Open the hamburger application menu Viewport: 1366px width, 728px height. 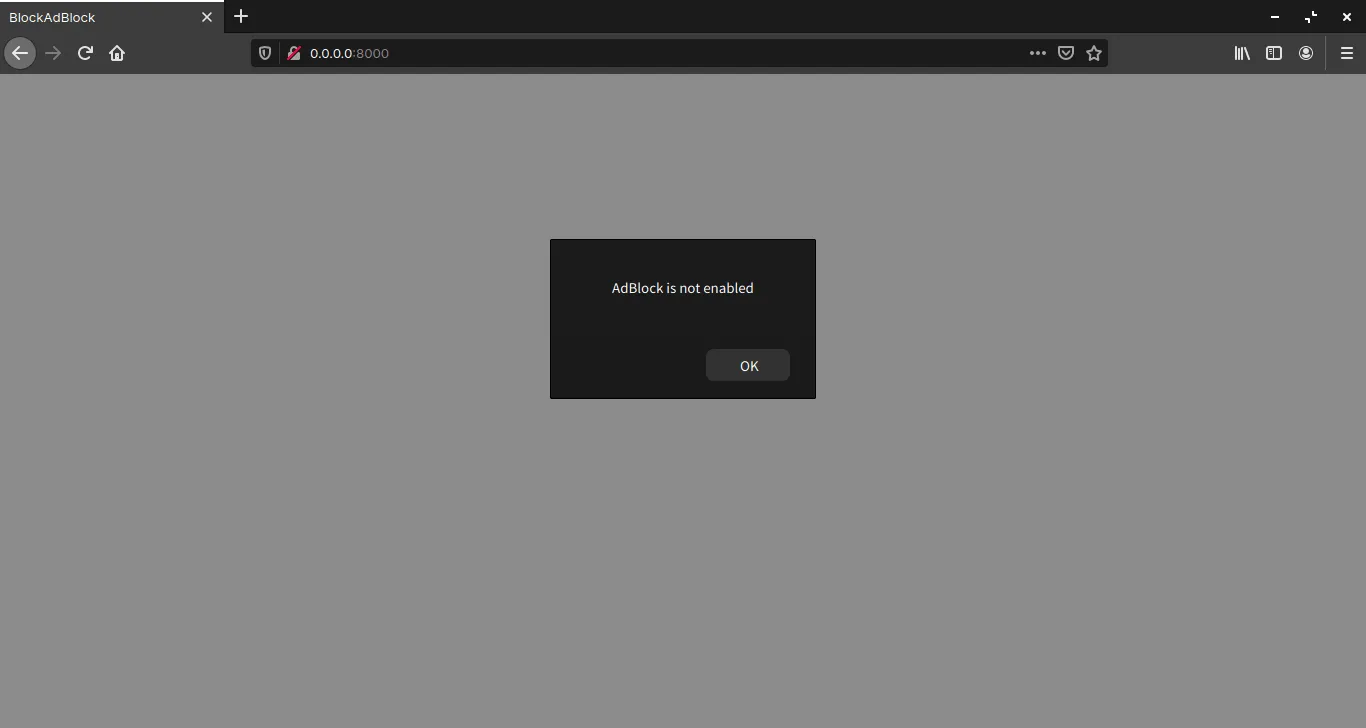(1347, 53)
